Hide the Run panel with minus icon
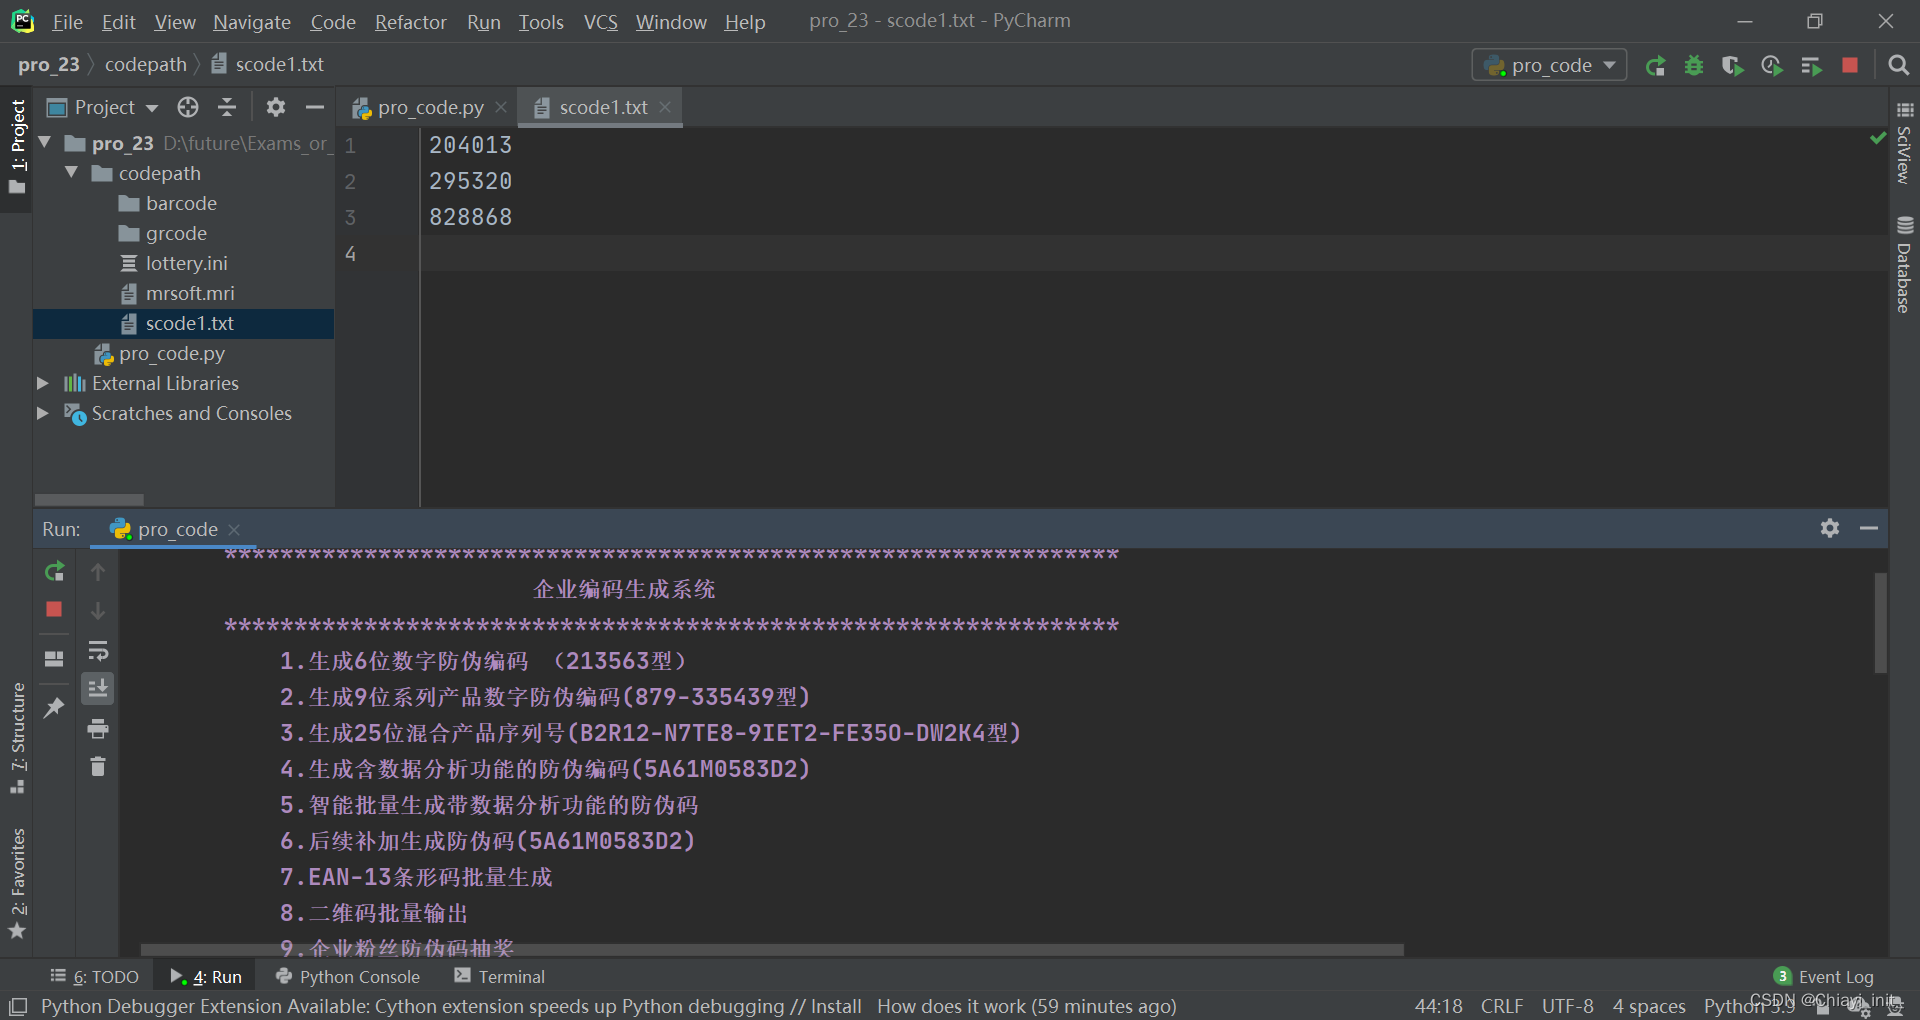The height and width of the screenshot is (1020, 1920). tap(1869, 528)
